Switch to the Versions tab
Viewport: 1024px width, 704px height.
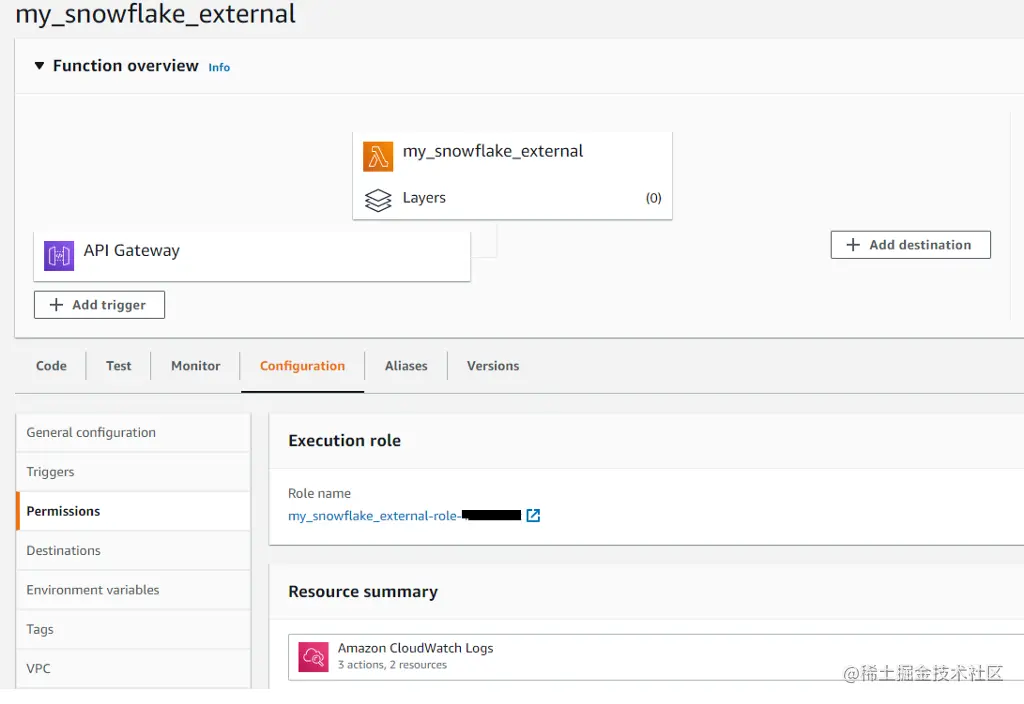click(x=492, y=366)
